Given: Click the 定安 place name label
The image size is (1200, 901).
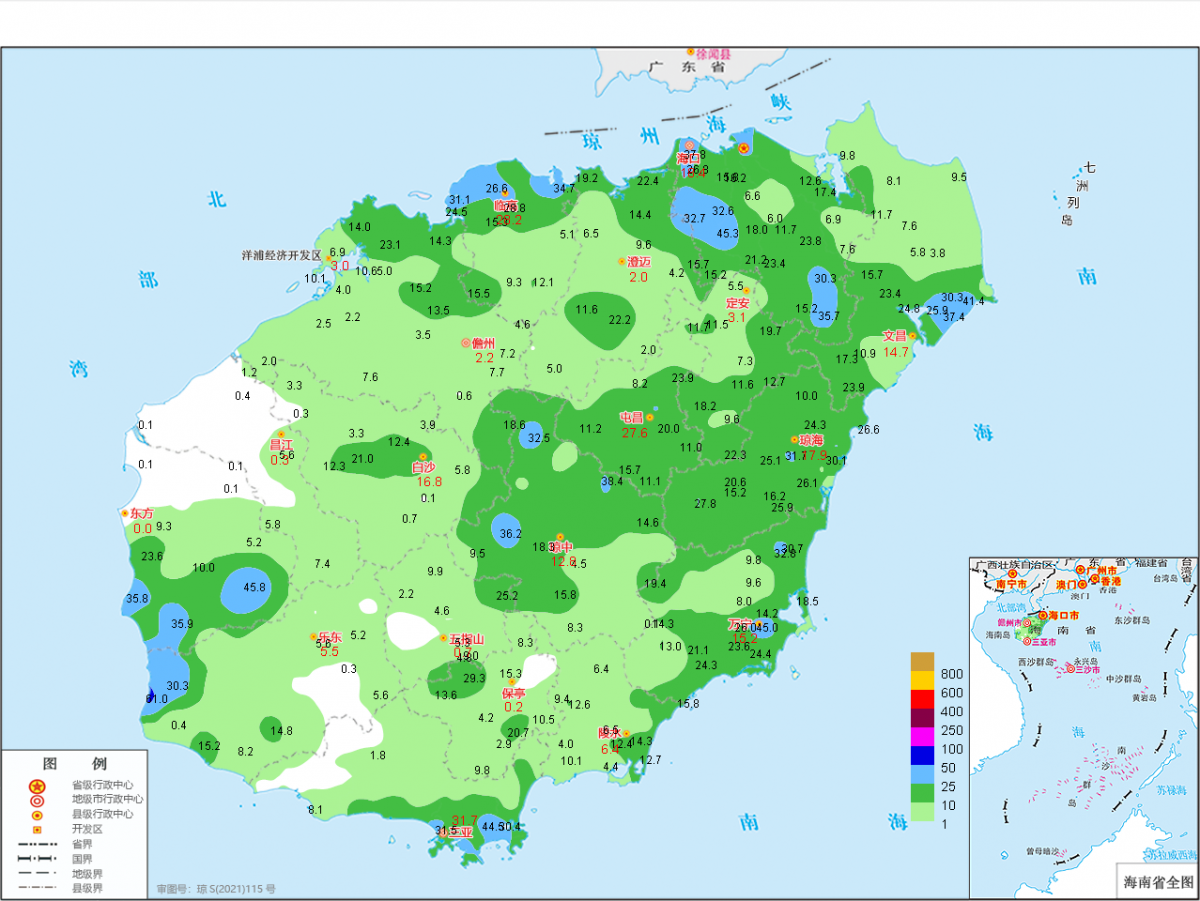Looking at the screenshot, I should tap(737, 303).
